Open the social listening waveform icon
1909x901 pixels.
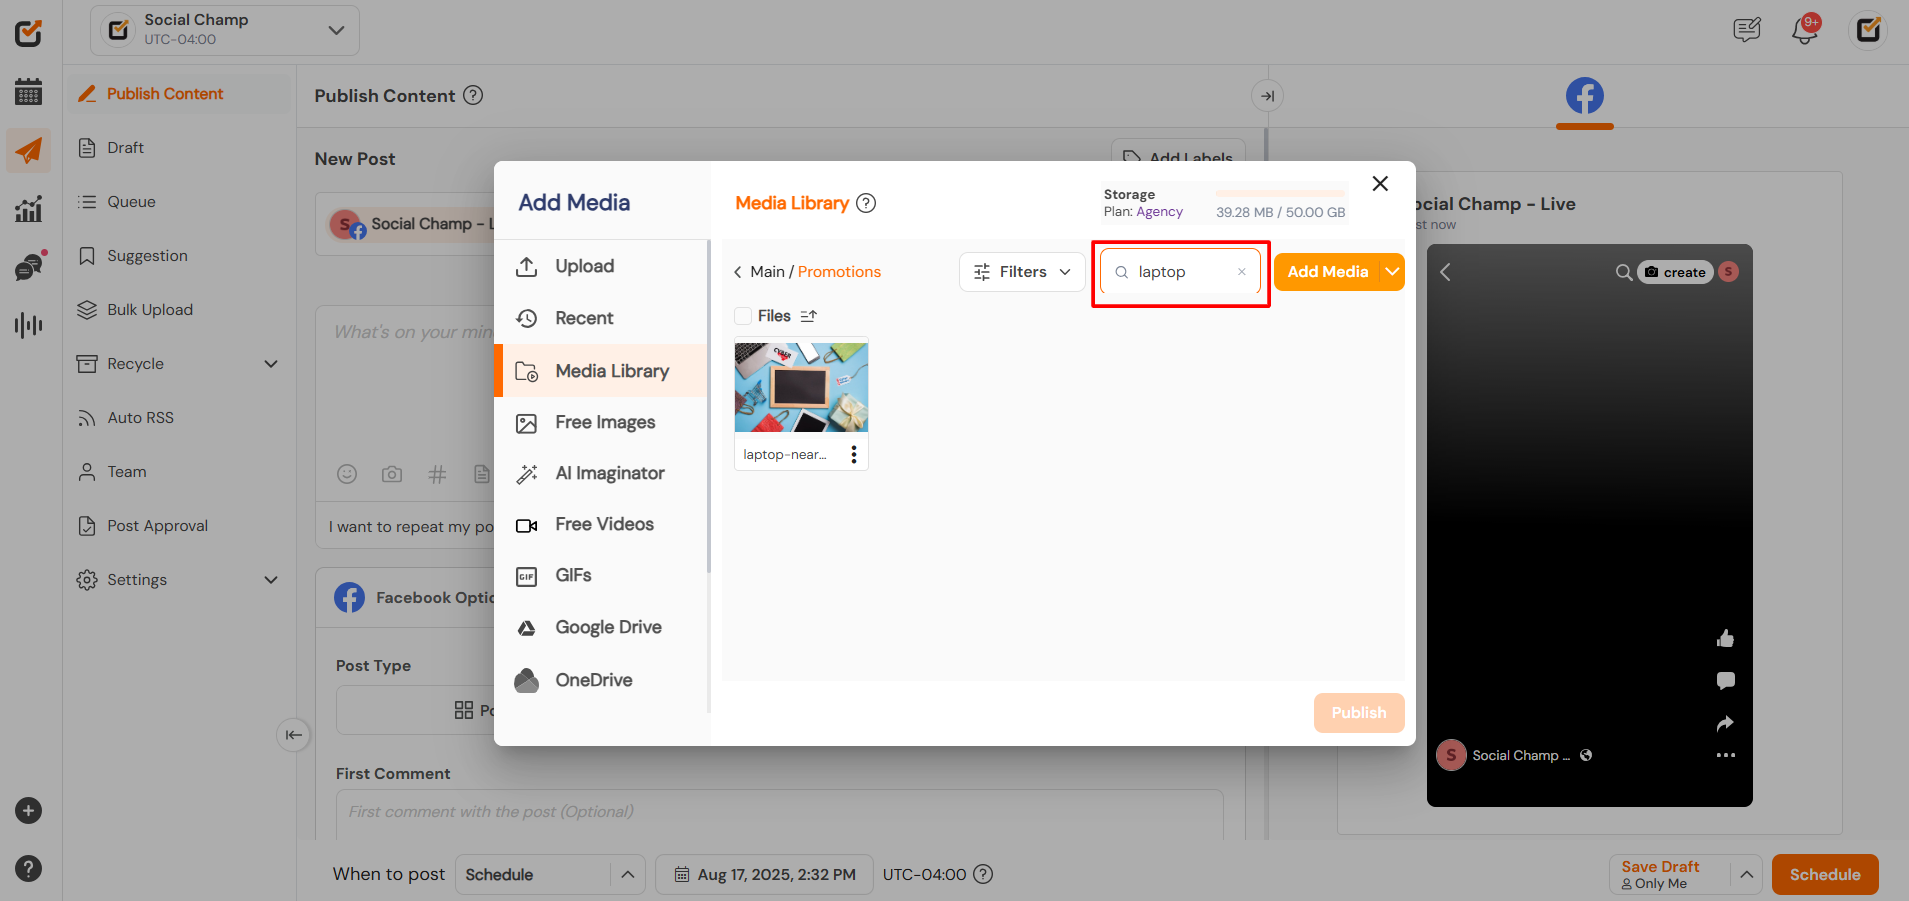tap(28, 325)
